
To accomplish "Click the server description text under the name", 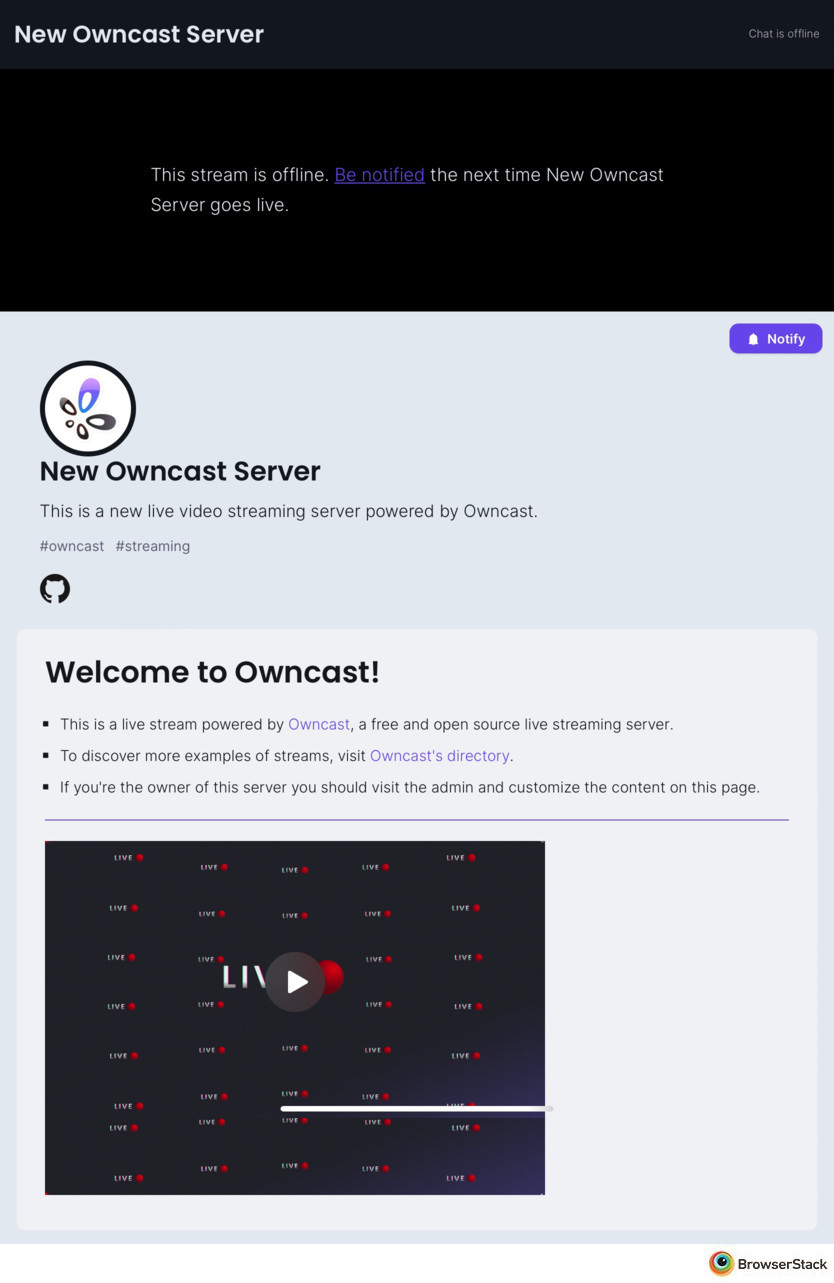I will tap(289, 511).
